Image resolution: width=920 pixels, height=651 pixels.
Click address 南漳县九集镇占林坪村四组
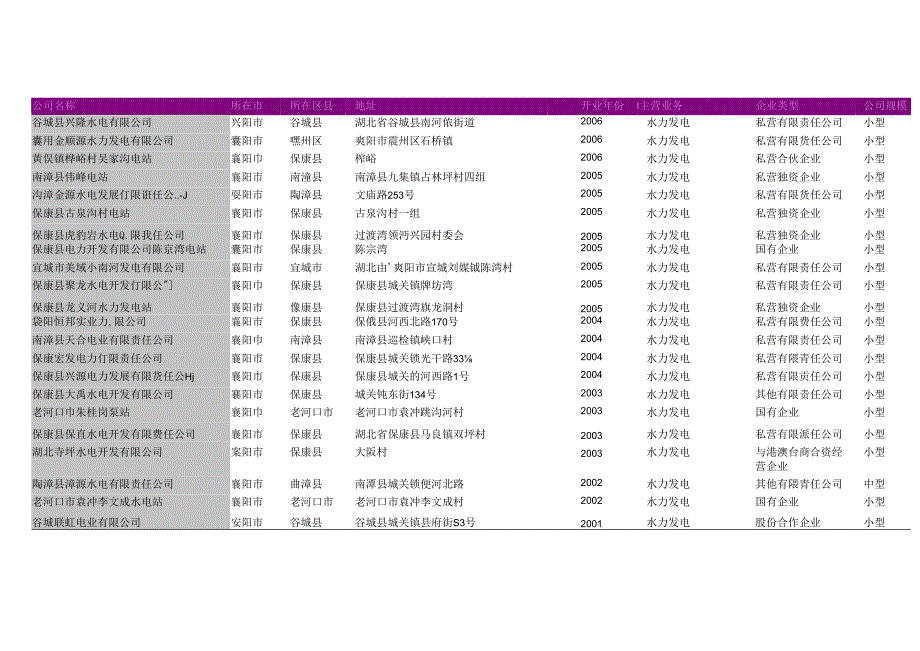point(420,177)
